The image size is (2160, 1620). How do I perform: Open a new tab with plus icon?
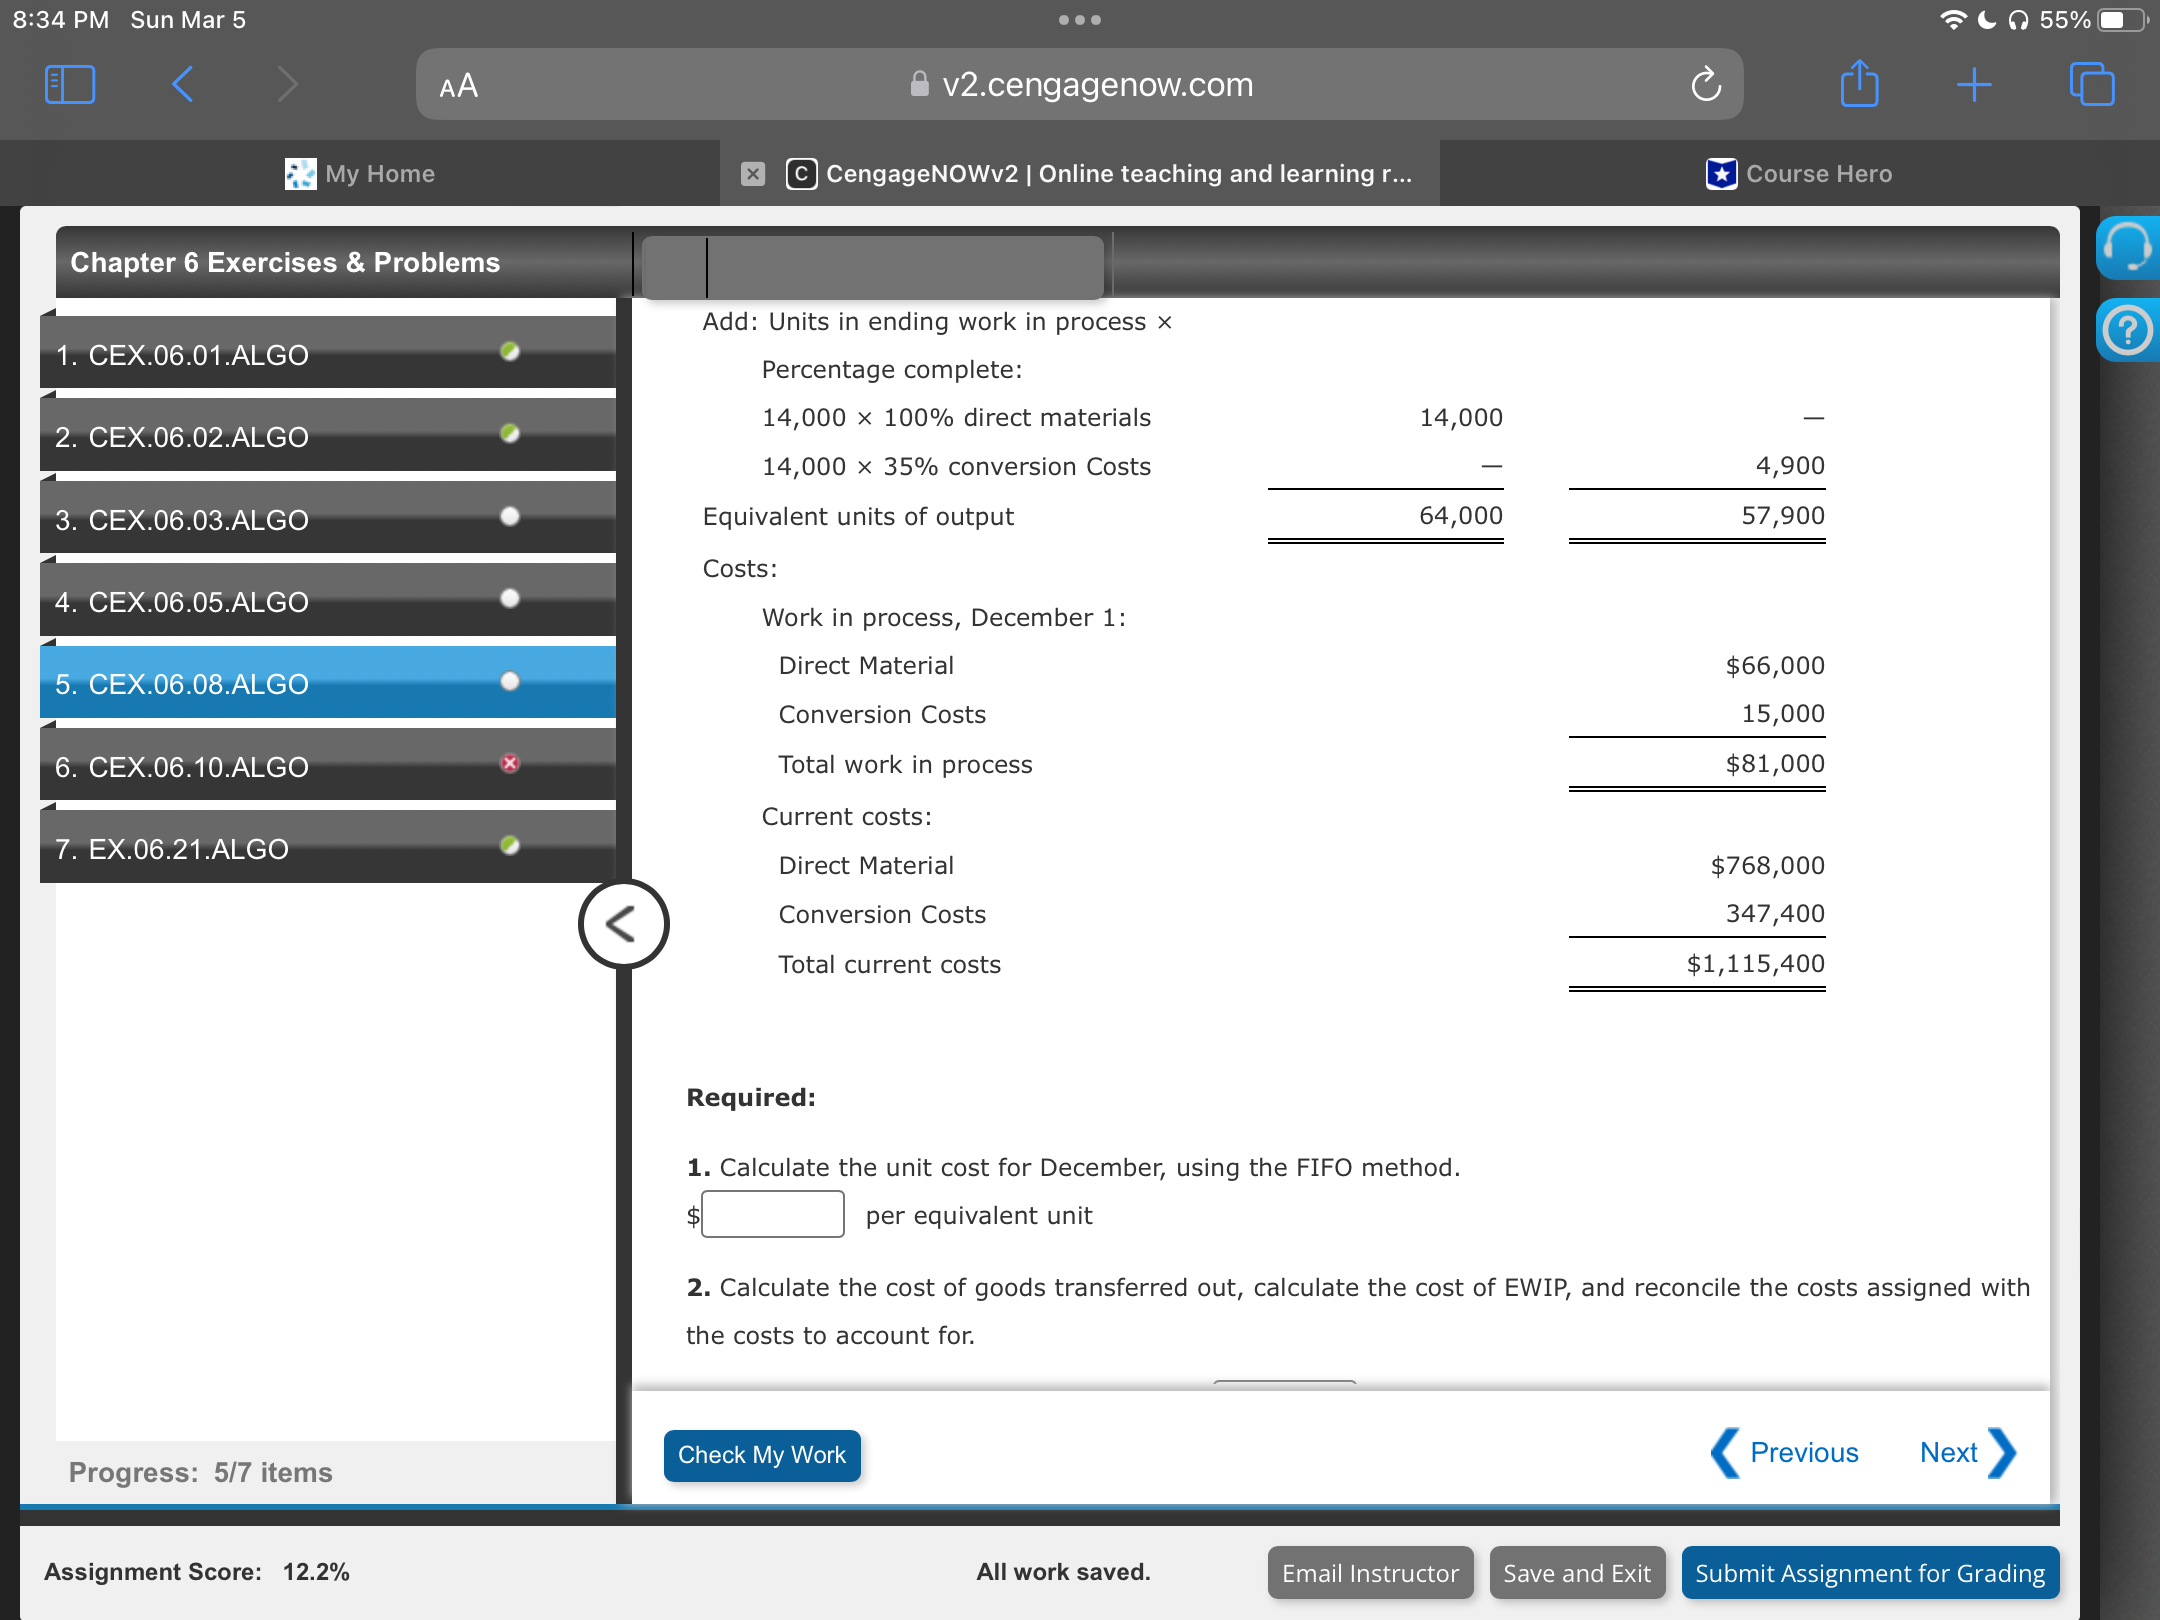[x=1974, y=85]
